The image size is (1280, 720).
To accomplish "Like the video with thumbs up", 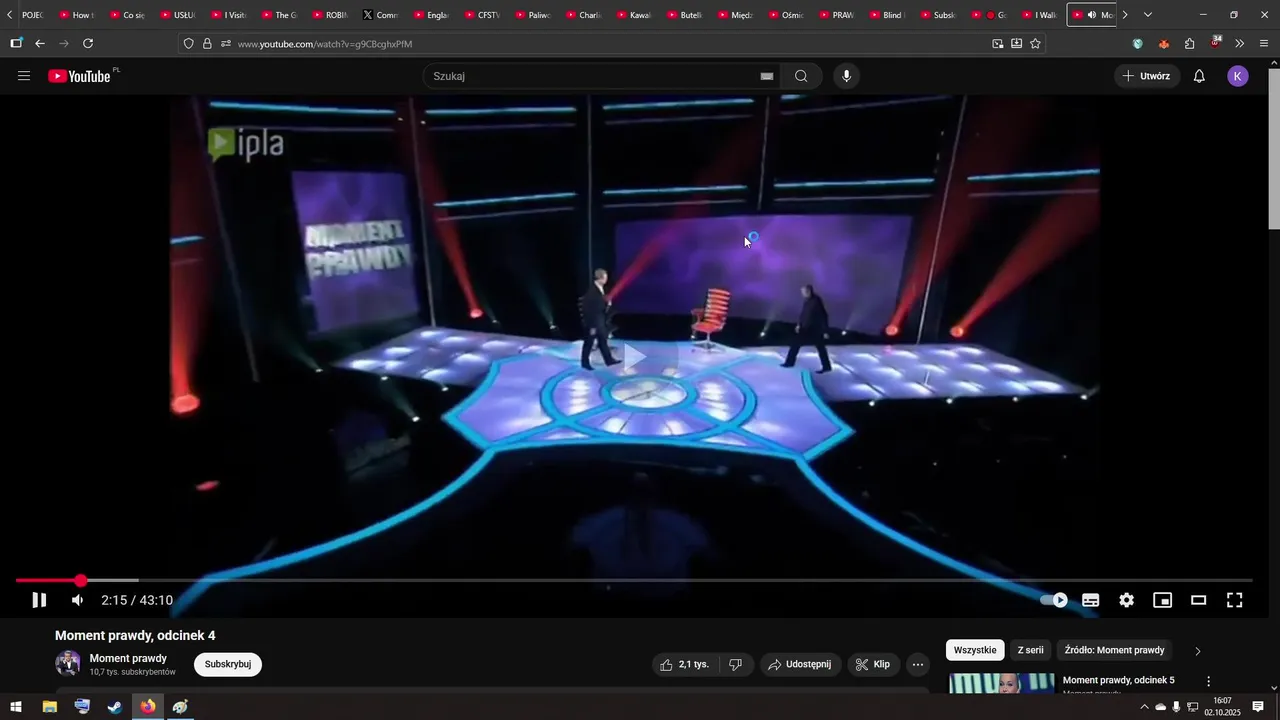I will pyautogui.click(x=685, y=664).
